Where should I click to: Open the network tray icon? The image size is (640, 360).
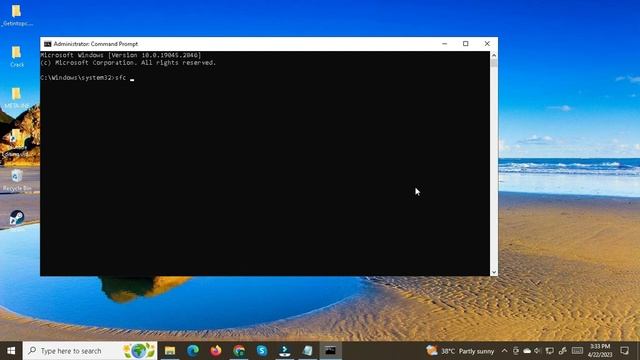[x=550, y=351]
